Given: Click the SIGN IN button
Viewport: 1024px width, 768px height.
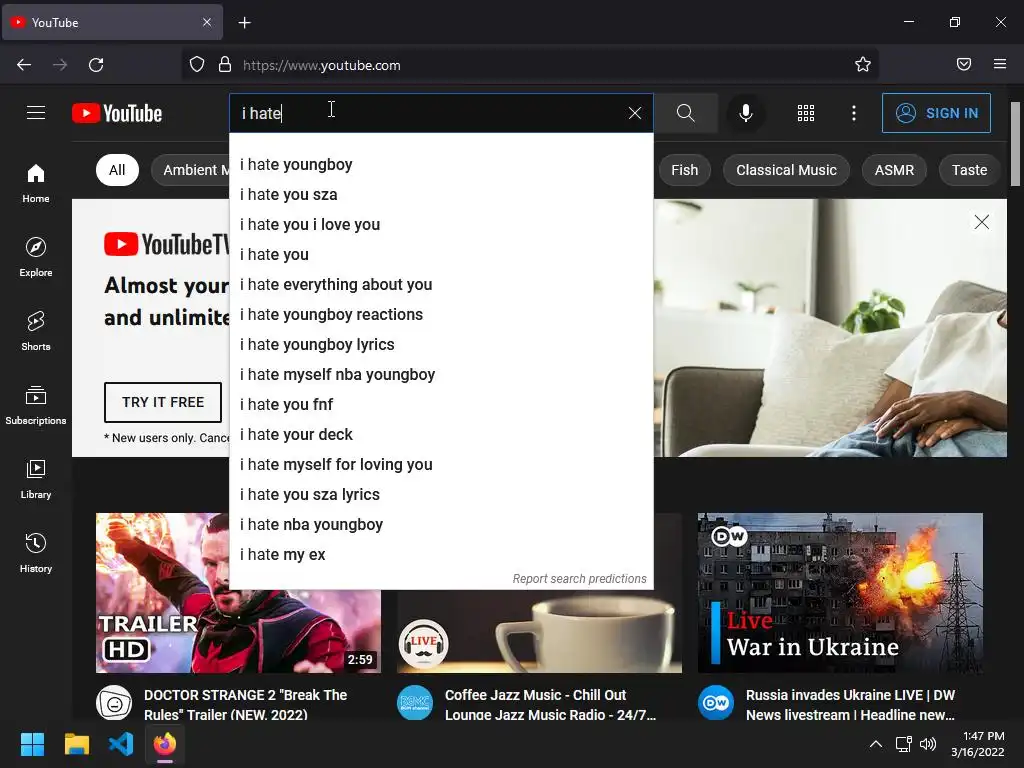Looking at the screenshot, I should coord(936,113).
